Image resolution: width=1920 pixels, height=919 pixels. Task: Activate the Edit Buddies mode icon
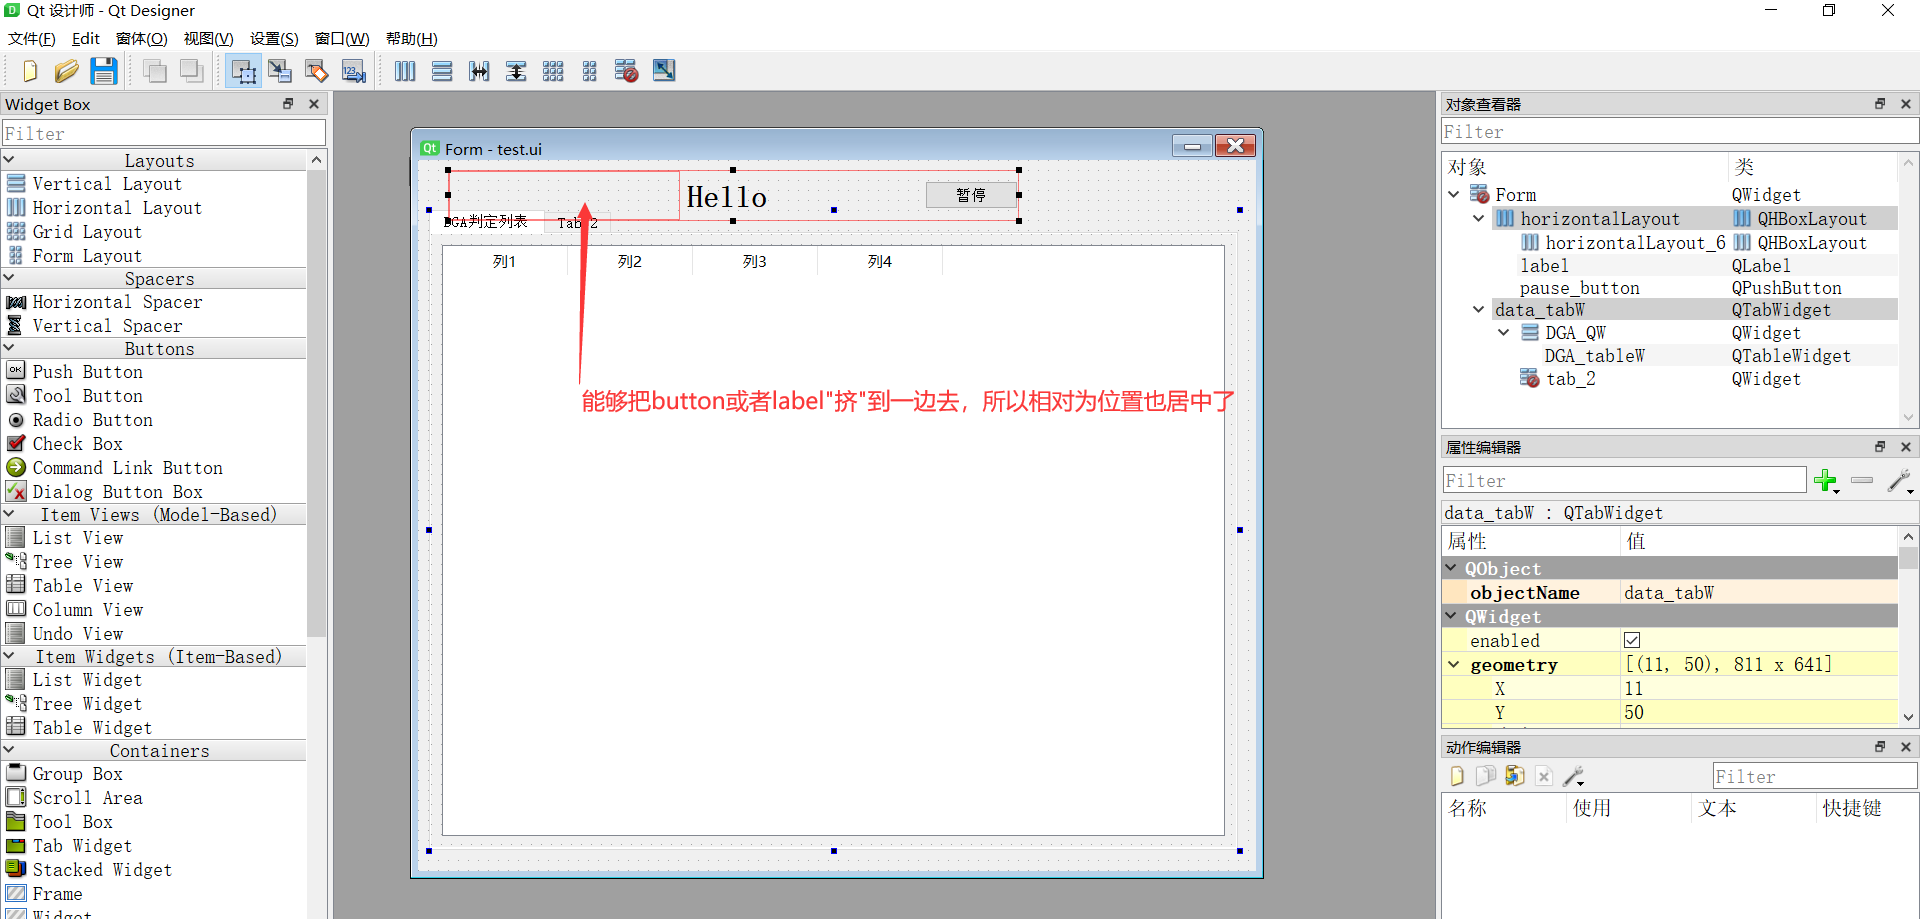(316, 70)
